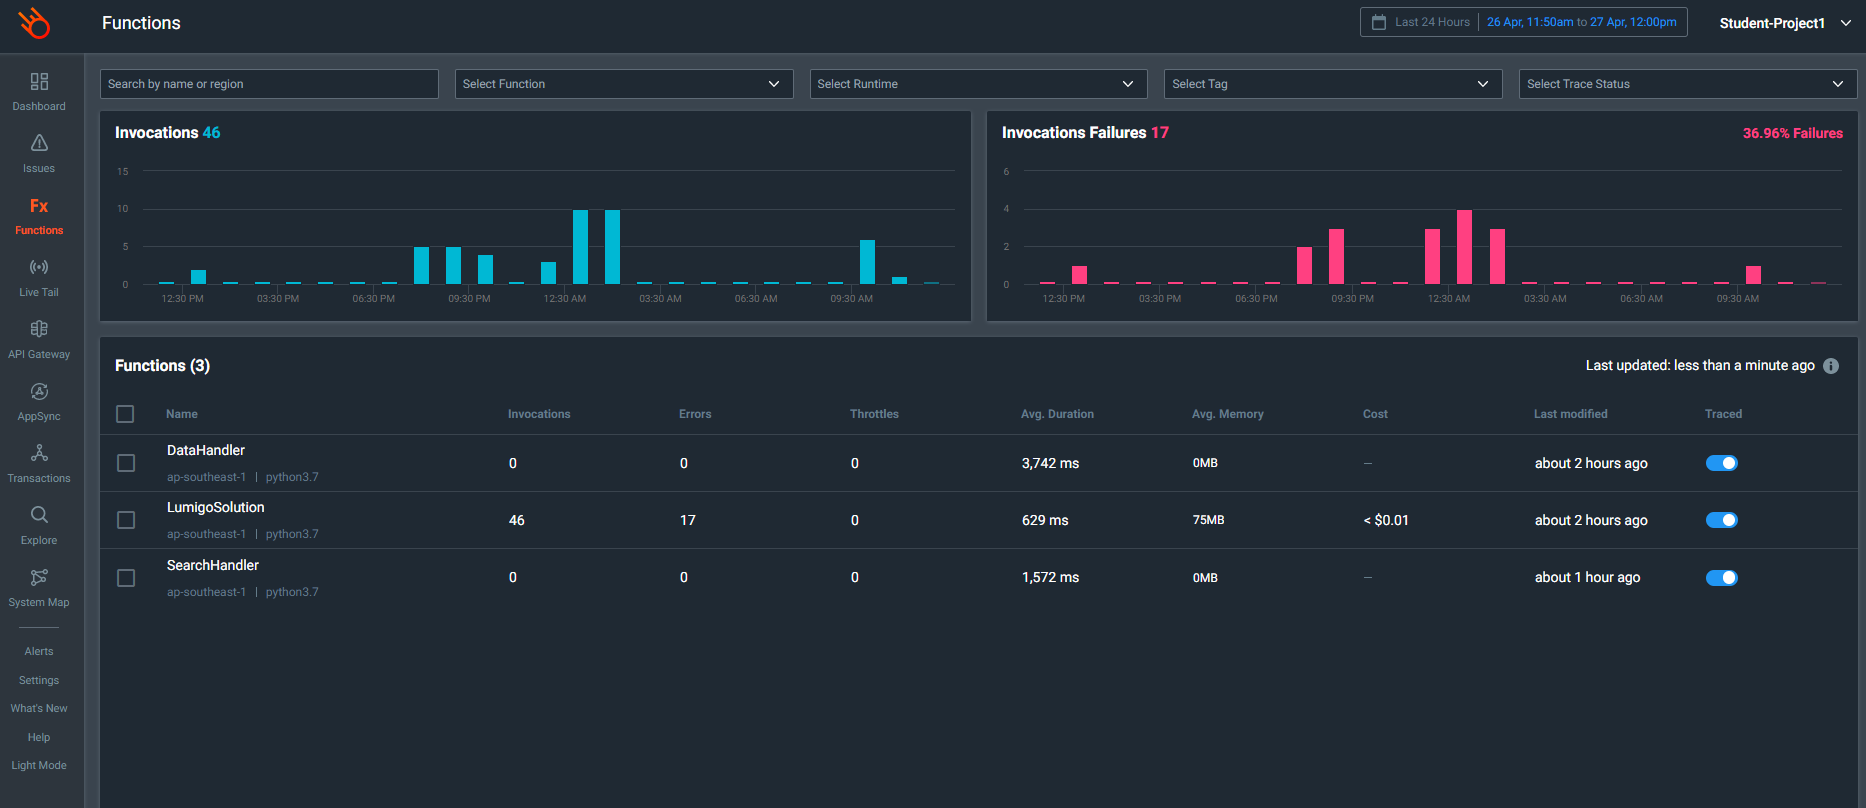Screen dimensions: 1866x808
Task: Open the DataHandler function link
Action: click(206, 450)
